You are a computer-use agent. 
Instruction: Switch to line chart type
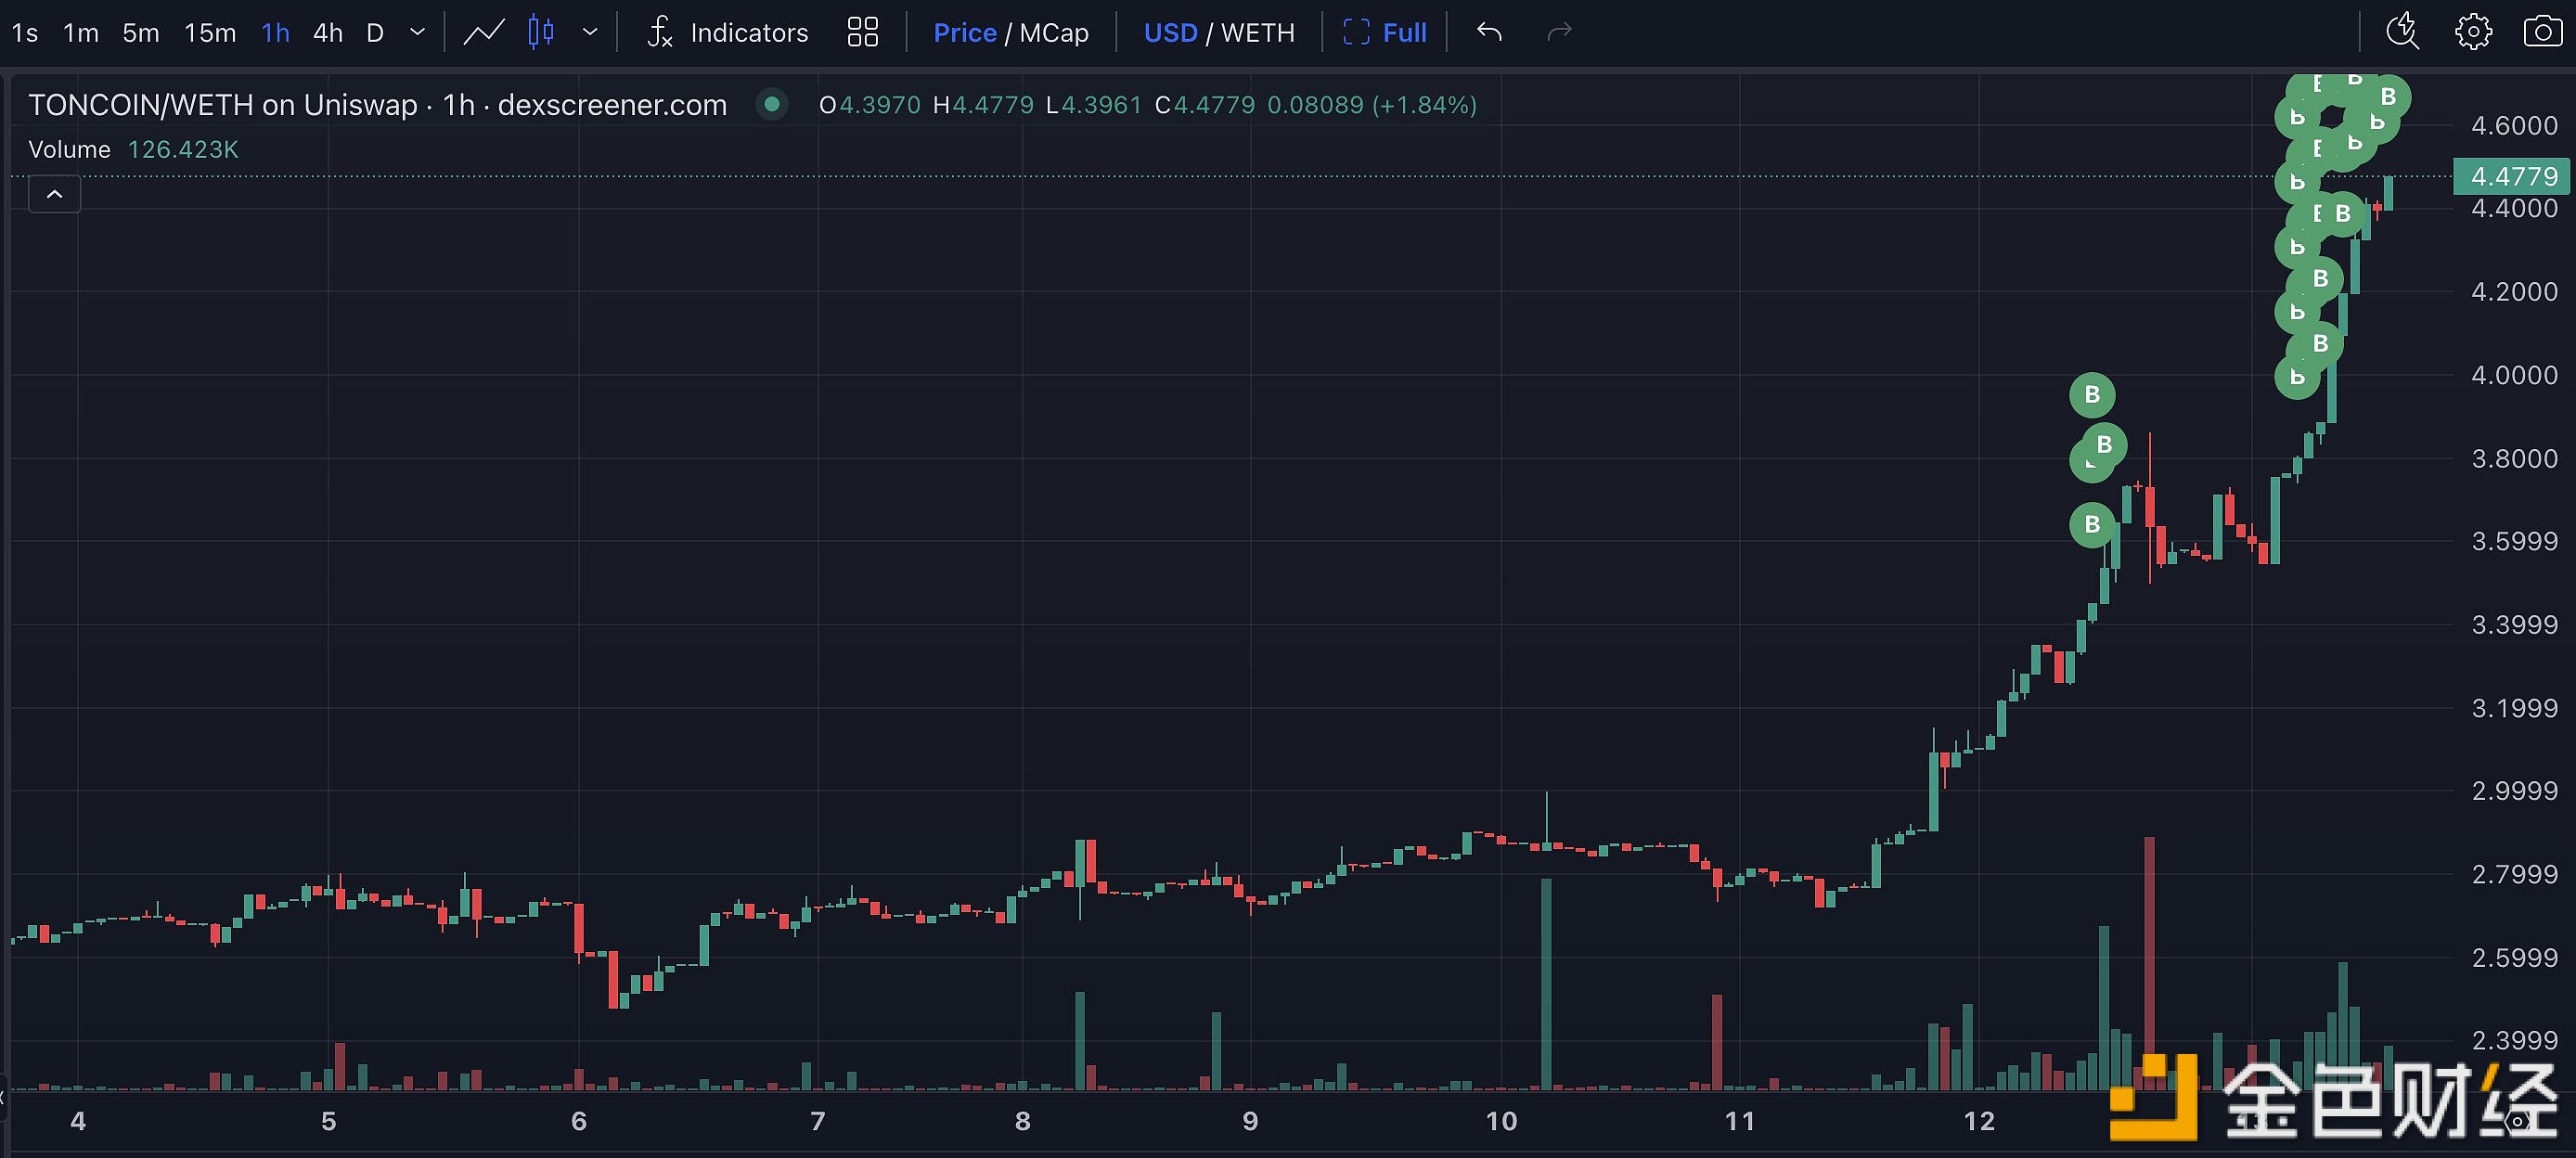pyautogui.click(x=484, y=33)
